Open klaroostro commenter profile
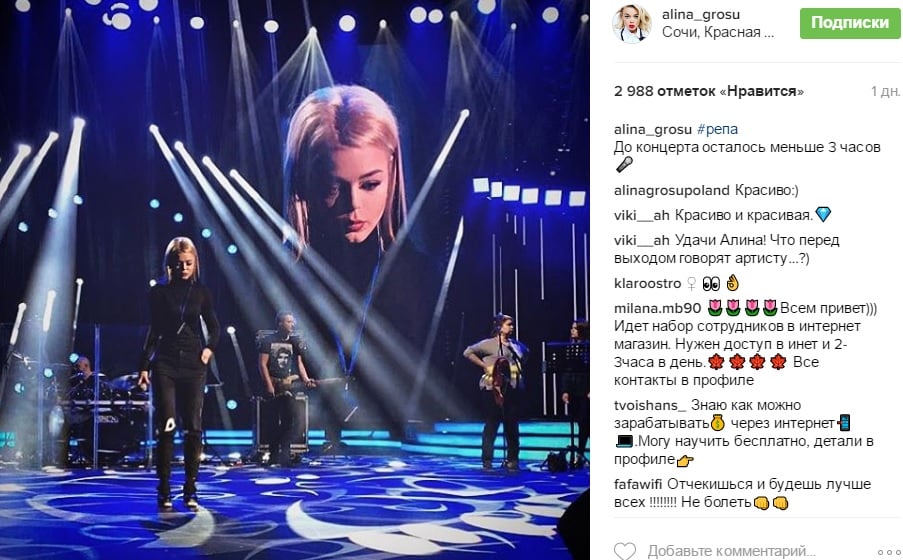Image resolution: width=903 pixels, height=560 pixels. (x=647, y=283)
